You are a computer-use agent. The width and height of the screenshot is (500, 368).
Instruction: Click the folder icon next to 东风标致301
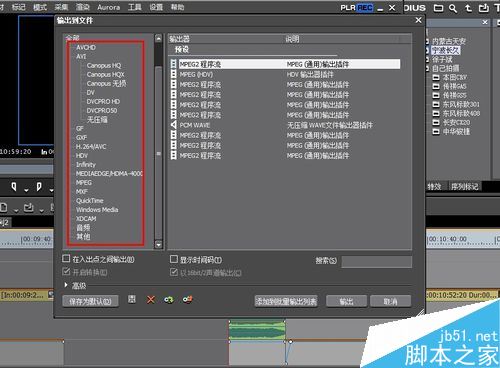pos(436,104)
